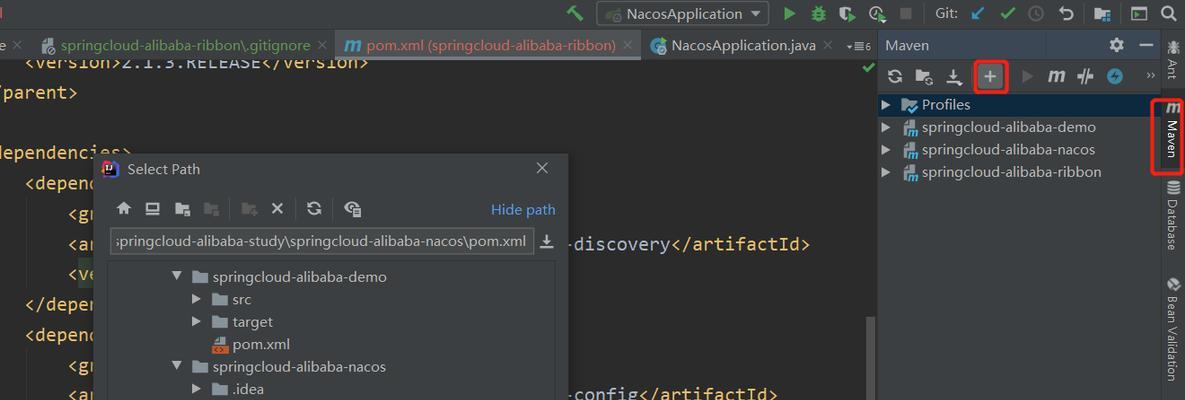Update project via Git blue arrow

tap(978, 14)
